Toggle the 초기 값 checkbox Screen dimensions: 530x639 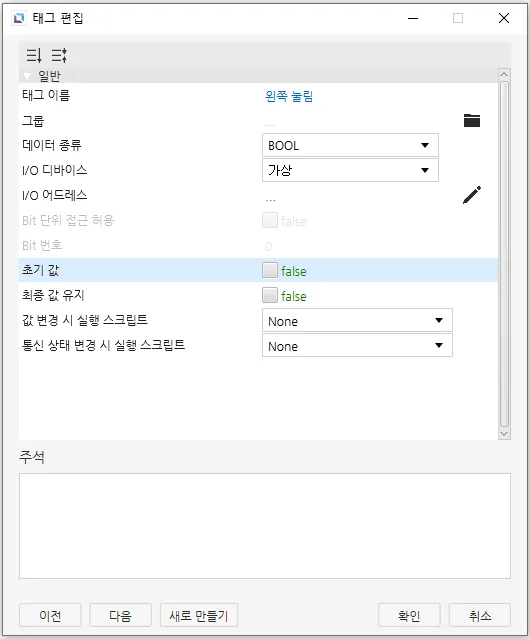click(x=270, y=270)
